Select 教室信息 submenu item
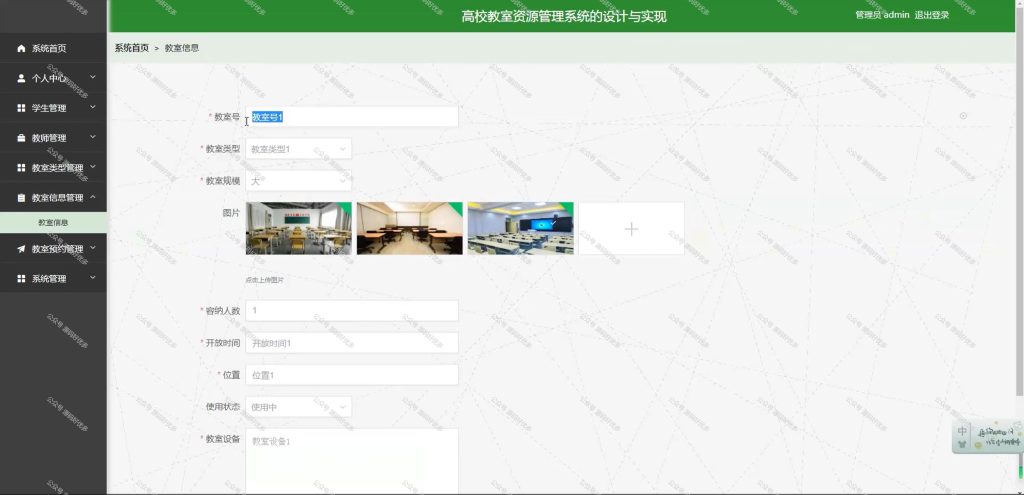This screenshot has height=495, width=1024. tap(54, 223)
